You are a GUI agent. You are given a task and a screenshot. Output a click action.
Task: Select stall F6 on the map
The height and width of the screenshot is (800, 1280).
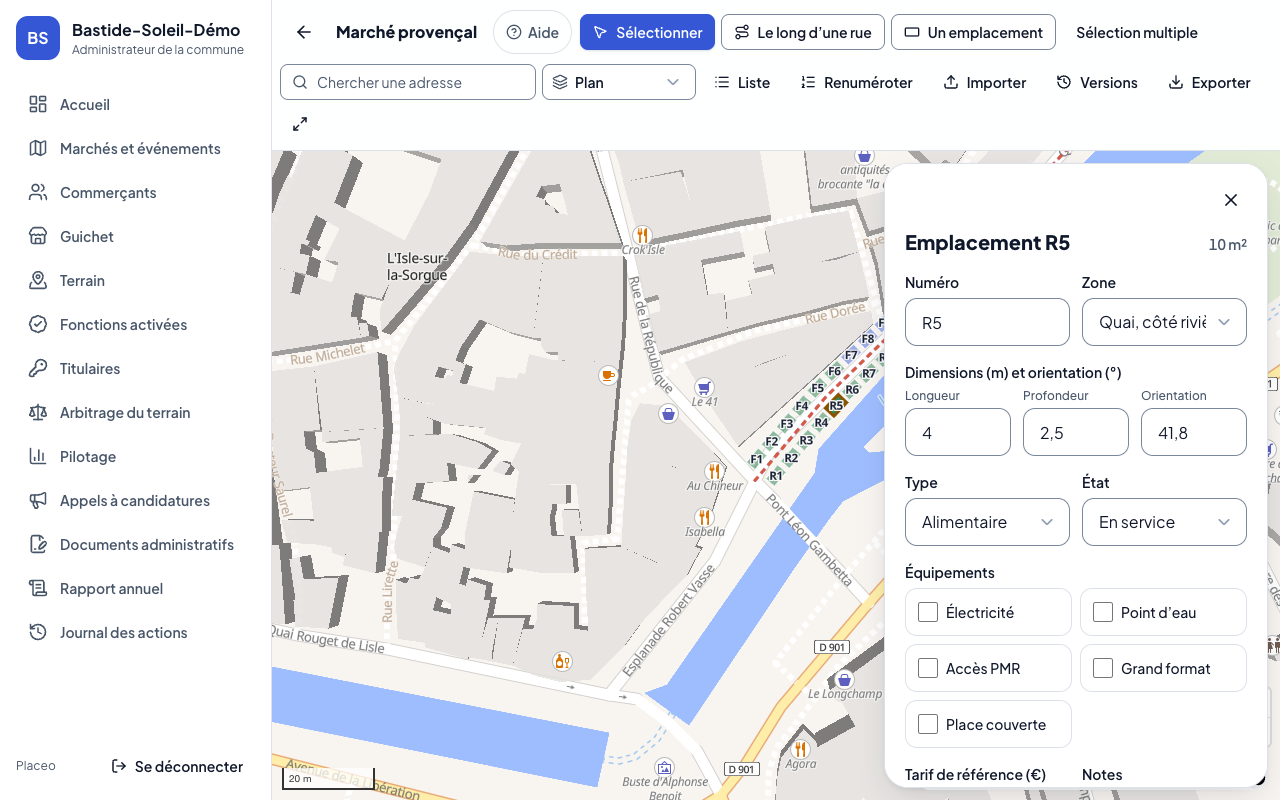click(x=834, y=372)
